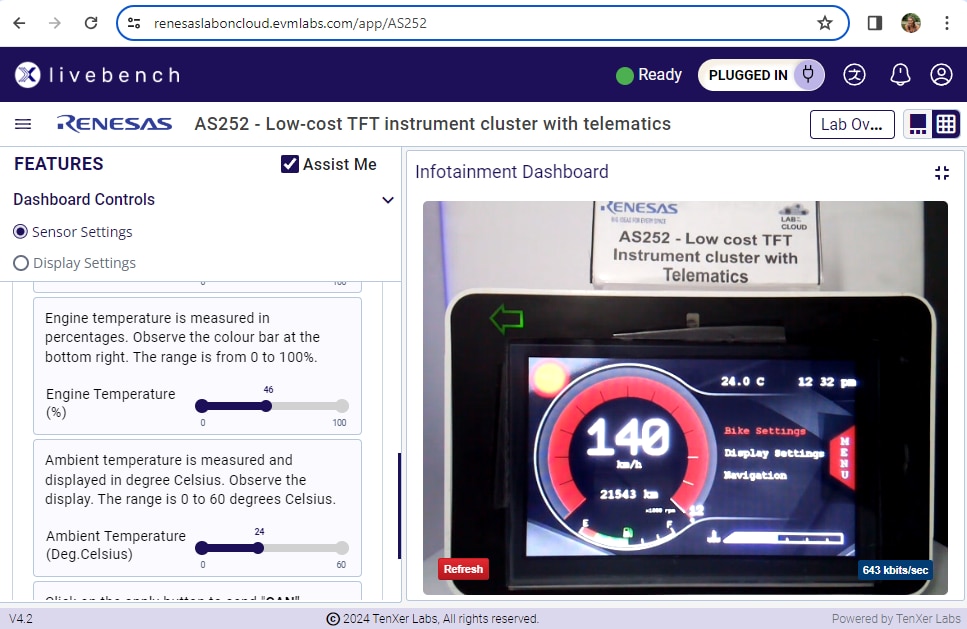Click the 643 kbits/sec bitrate badge
The image size is (967, 629).
(x=895, y=570)
